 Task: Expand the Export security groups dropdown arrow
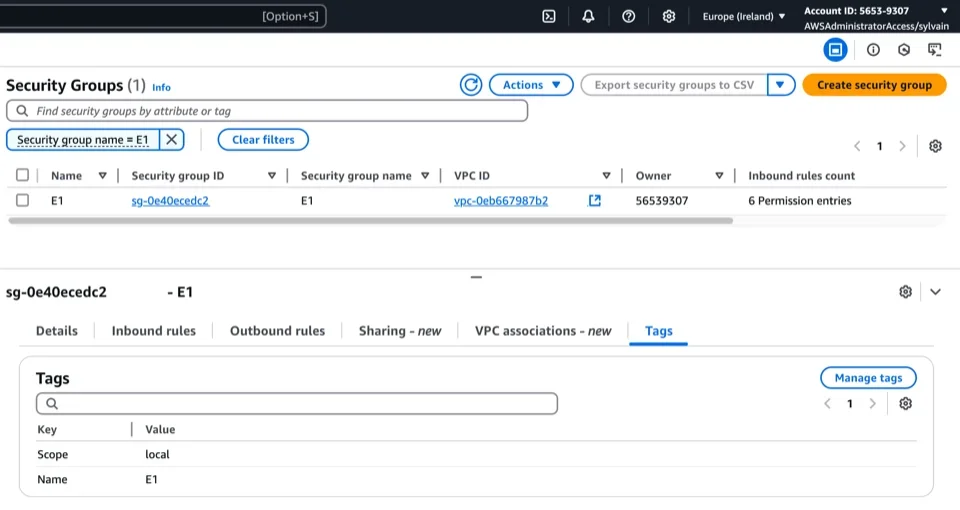(781, 85)
